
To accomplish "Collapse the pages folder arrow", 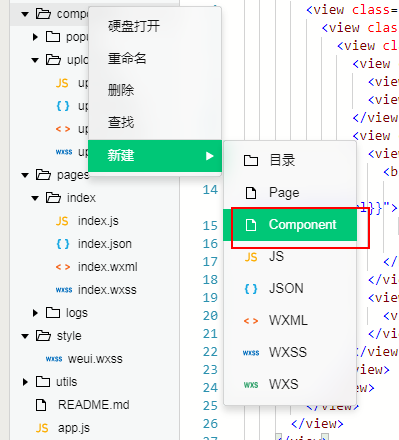I will (x=25, y=175).
